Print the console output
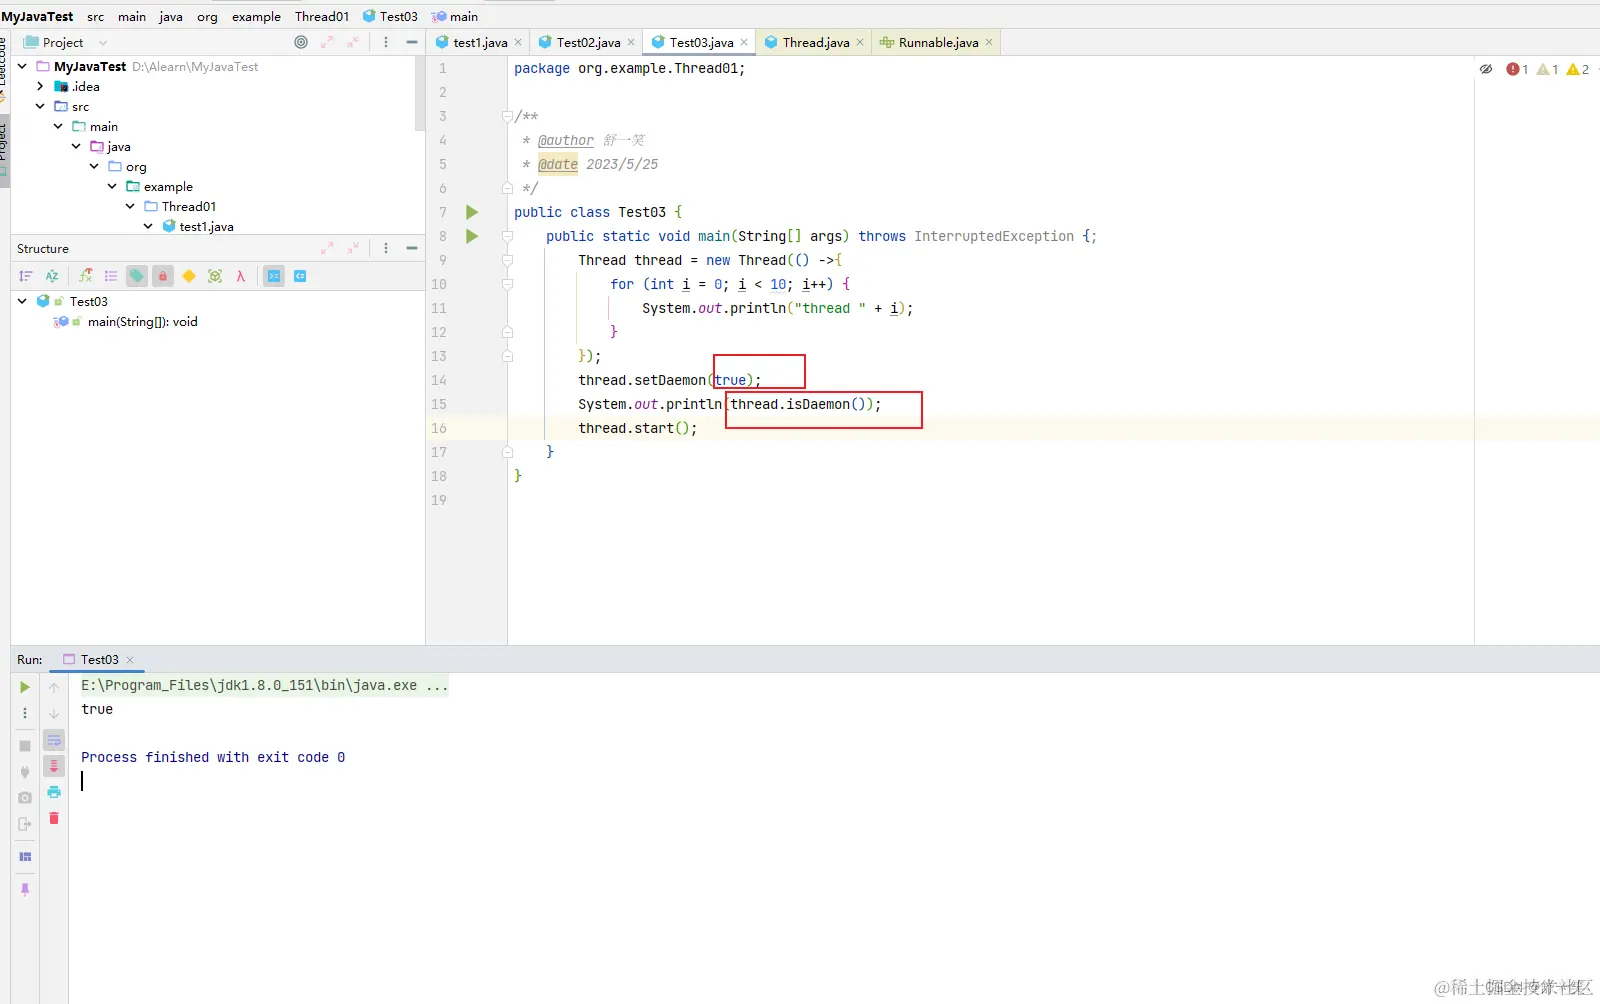 tap(54, 792)
